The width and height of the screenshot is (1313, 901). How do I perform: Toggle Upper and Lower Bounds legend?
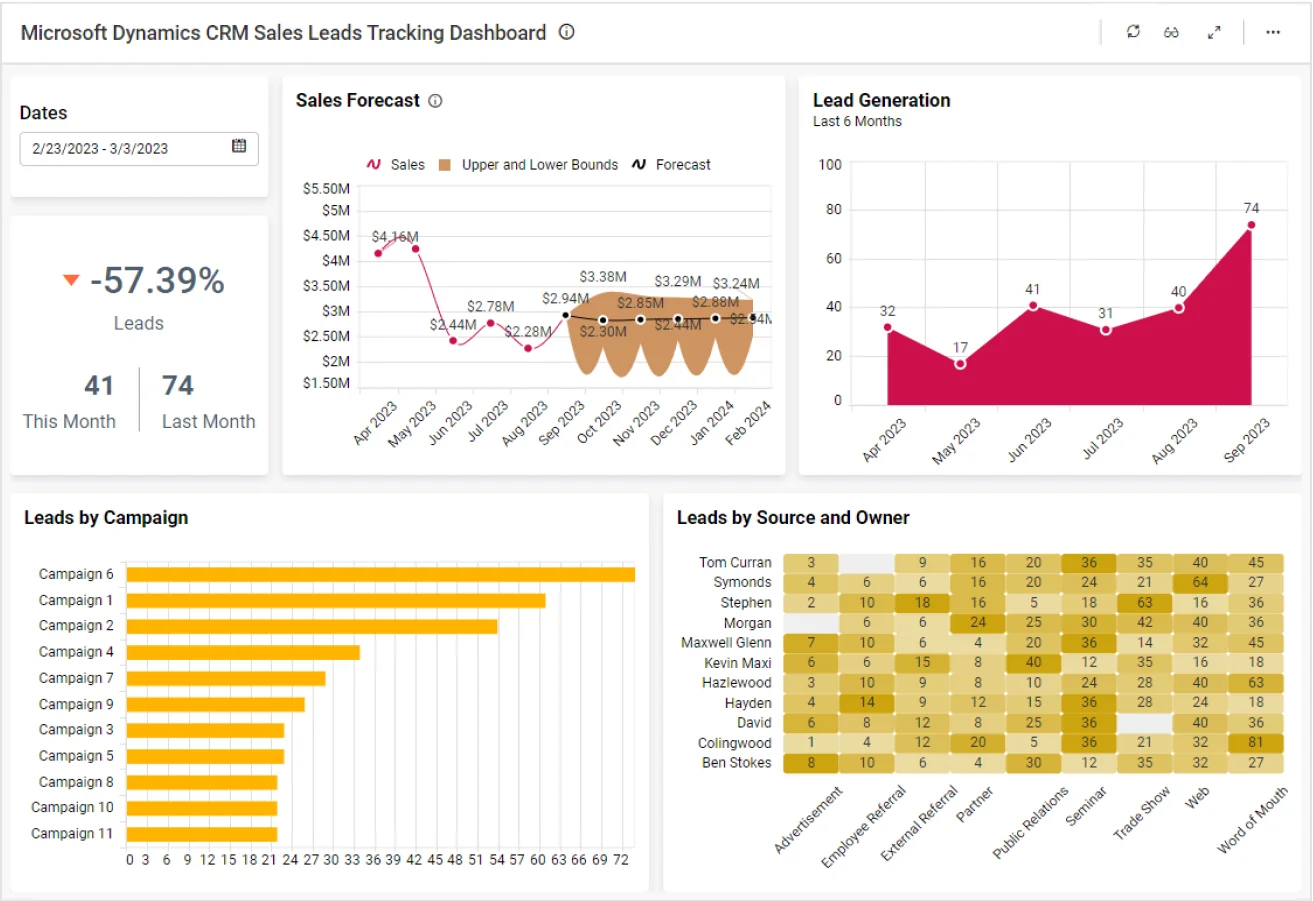click(528, 165)
